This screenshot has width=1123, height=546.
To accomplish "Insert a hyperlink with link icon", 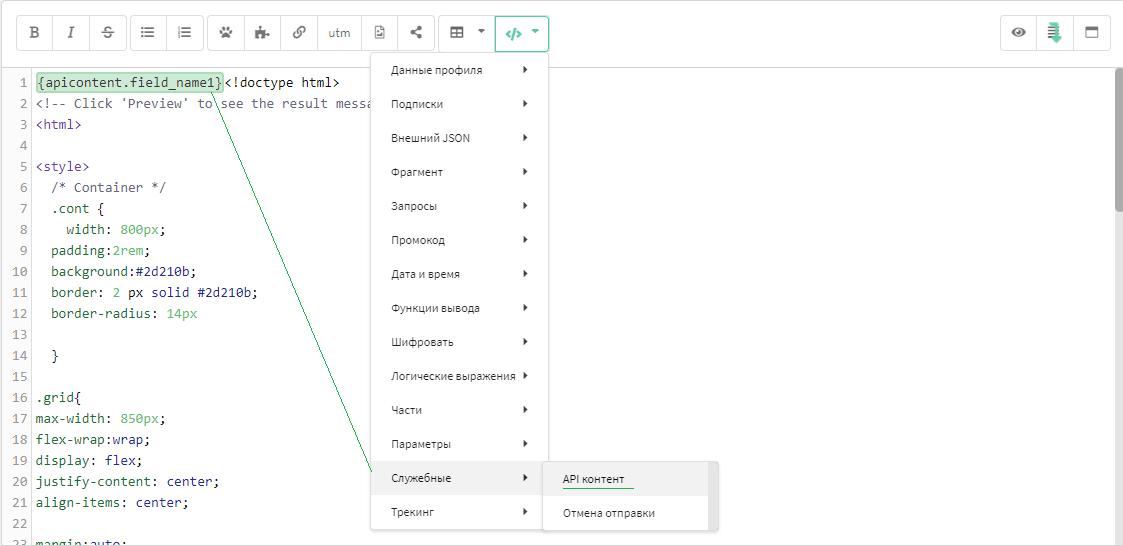I will [299, 33].
